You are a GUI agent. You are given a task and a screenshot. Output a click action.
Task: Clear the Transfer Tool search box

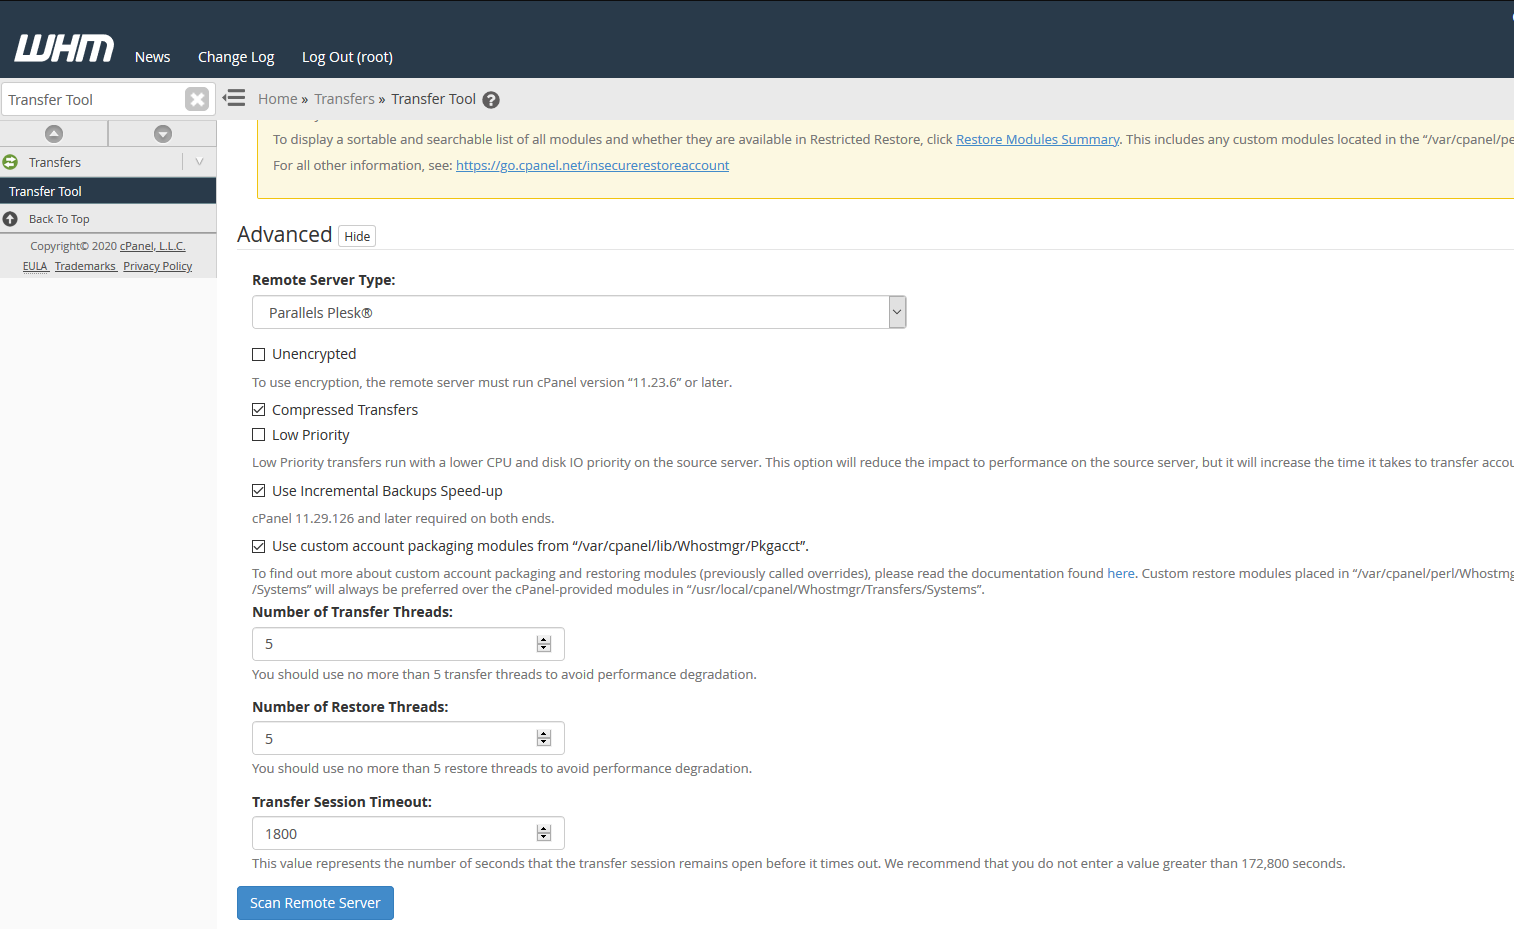click(x=197, y=99)
